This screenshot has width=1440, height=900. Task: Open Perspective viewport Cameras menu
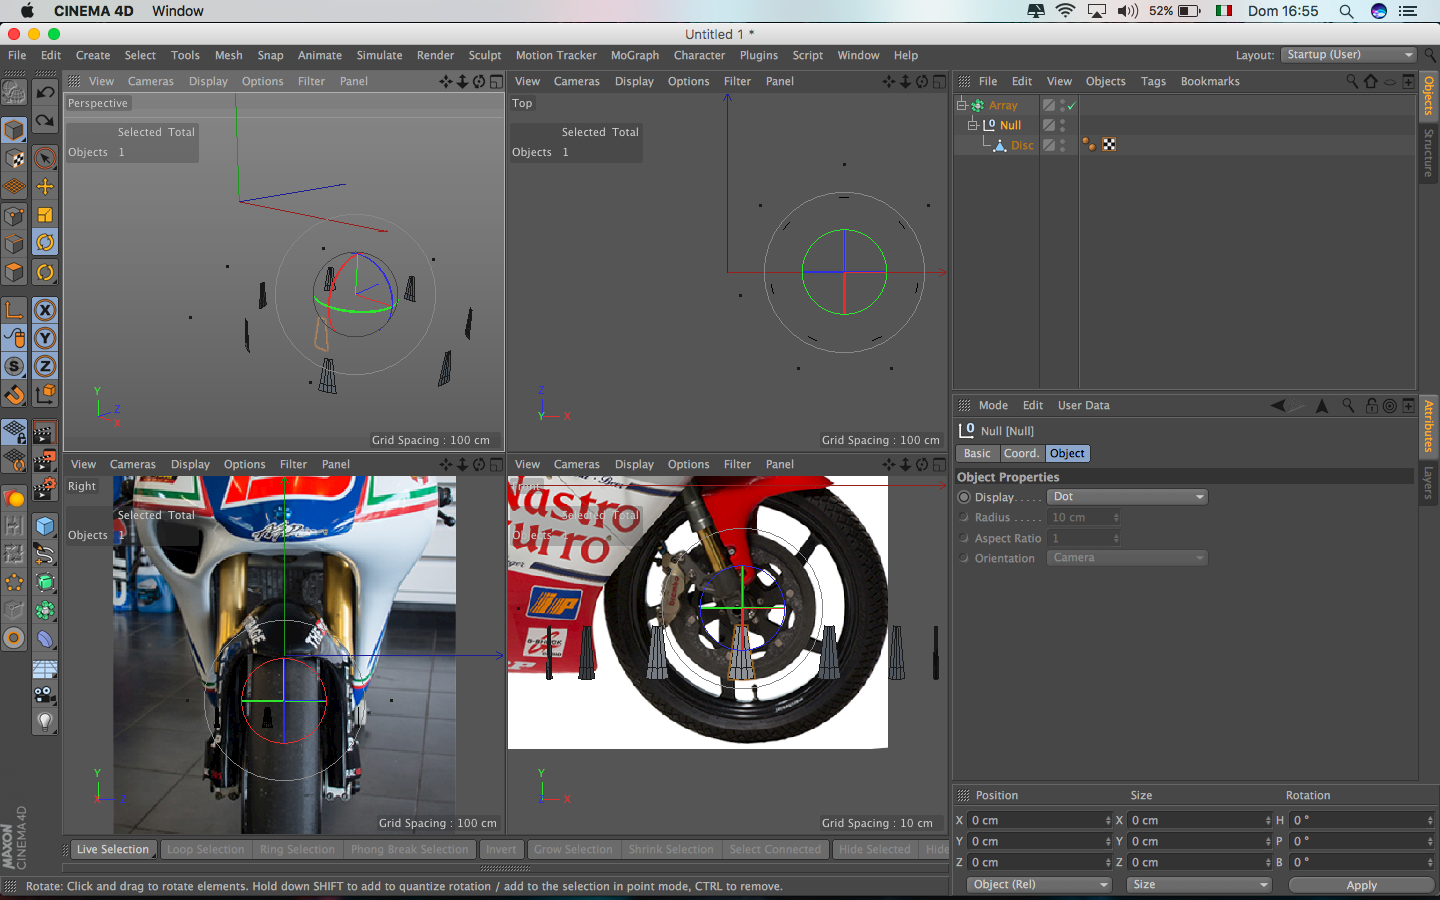tap(151, 82)
